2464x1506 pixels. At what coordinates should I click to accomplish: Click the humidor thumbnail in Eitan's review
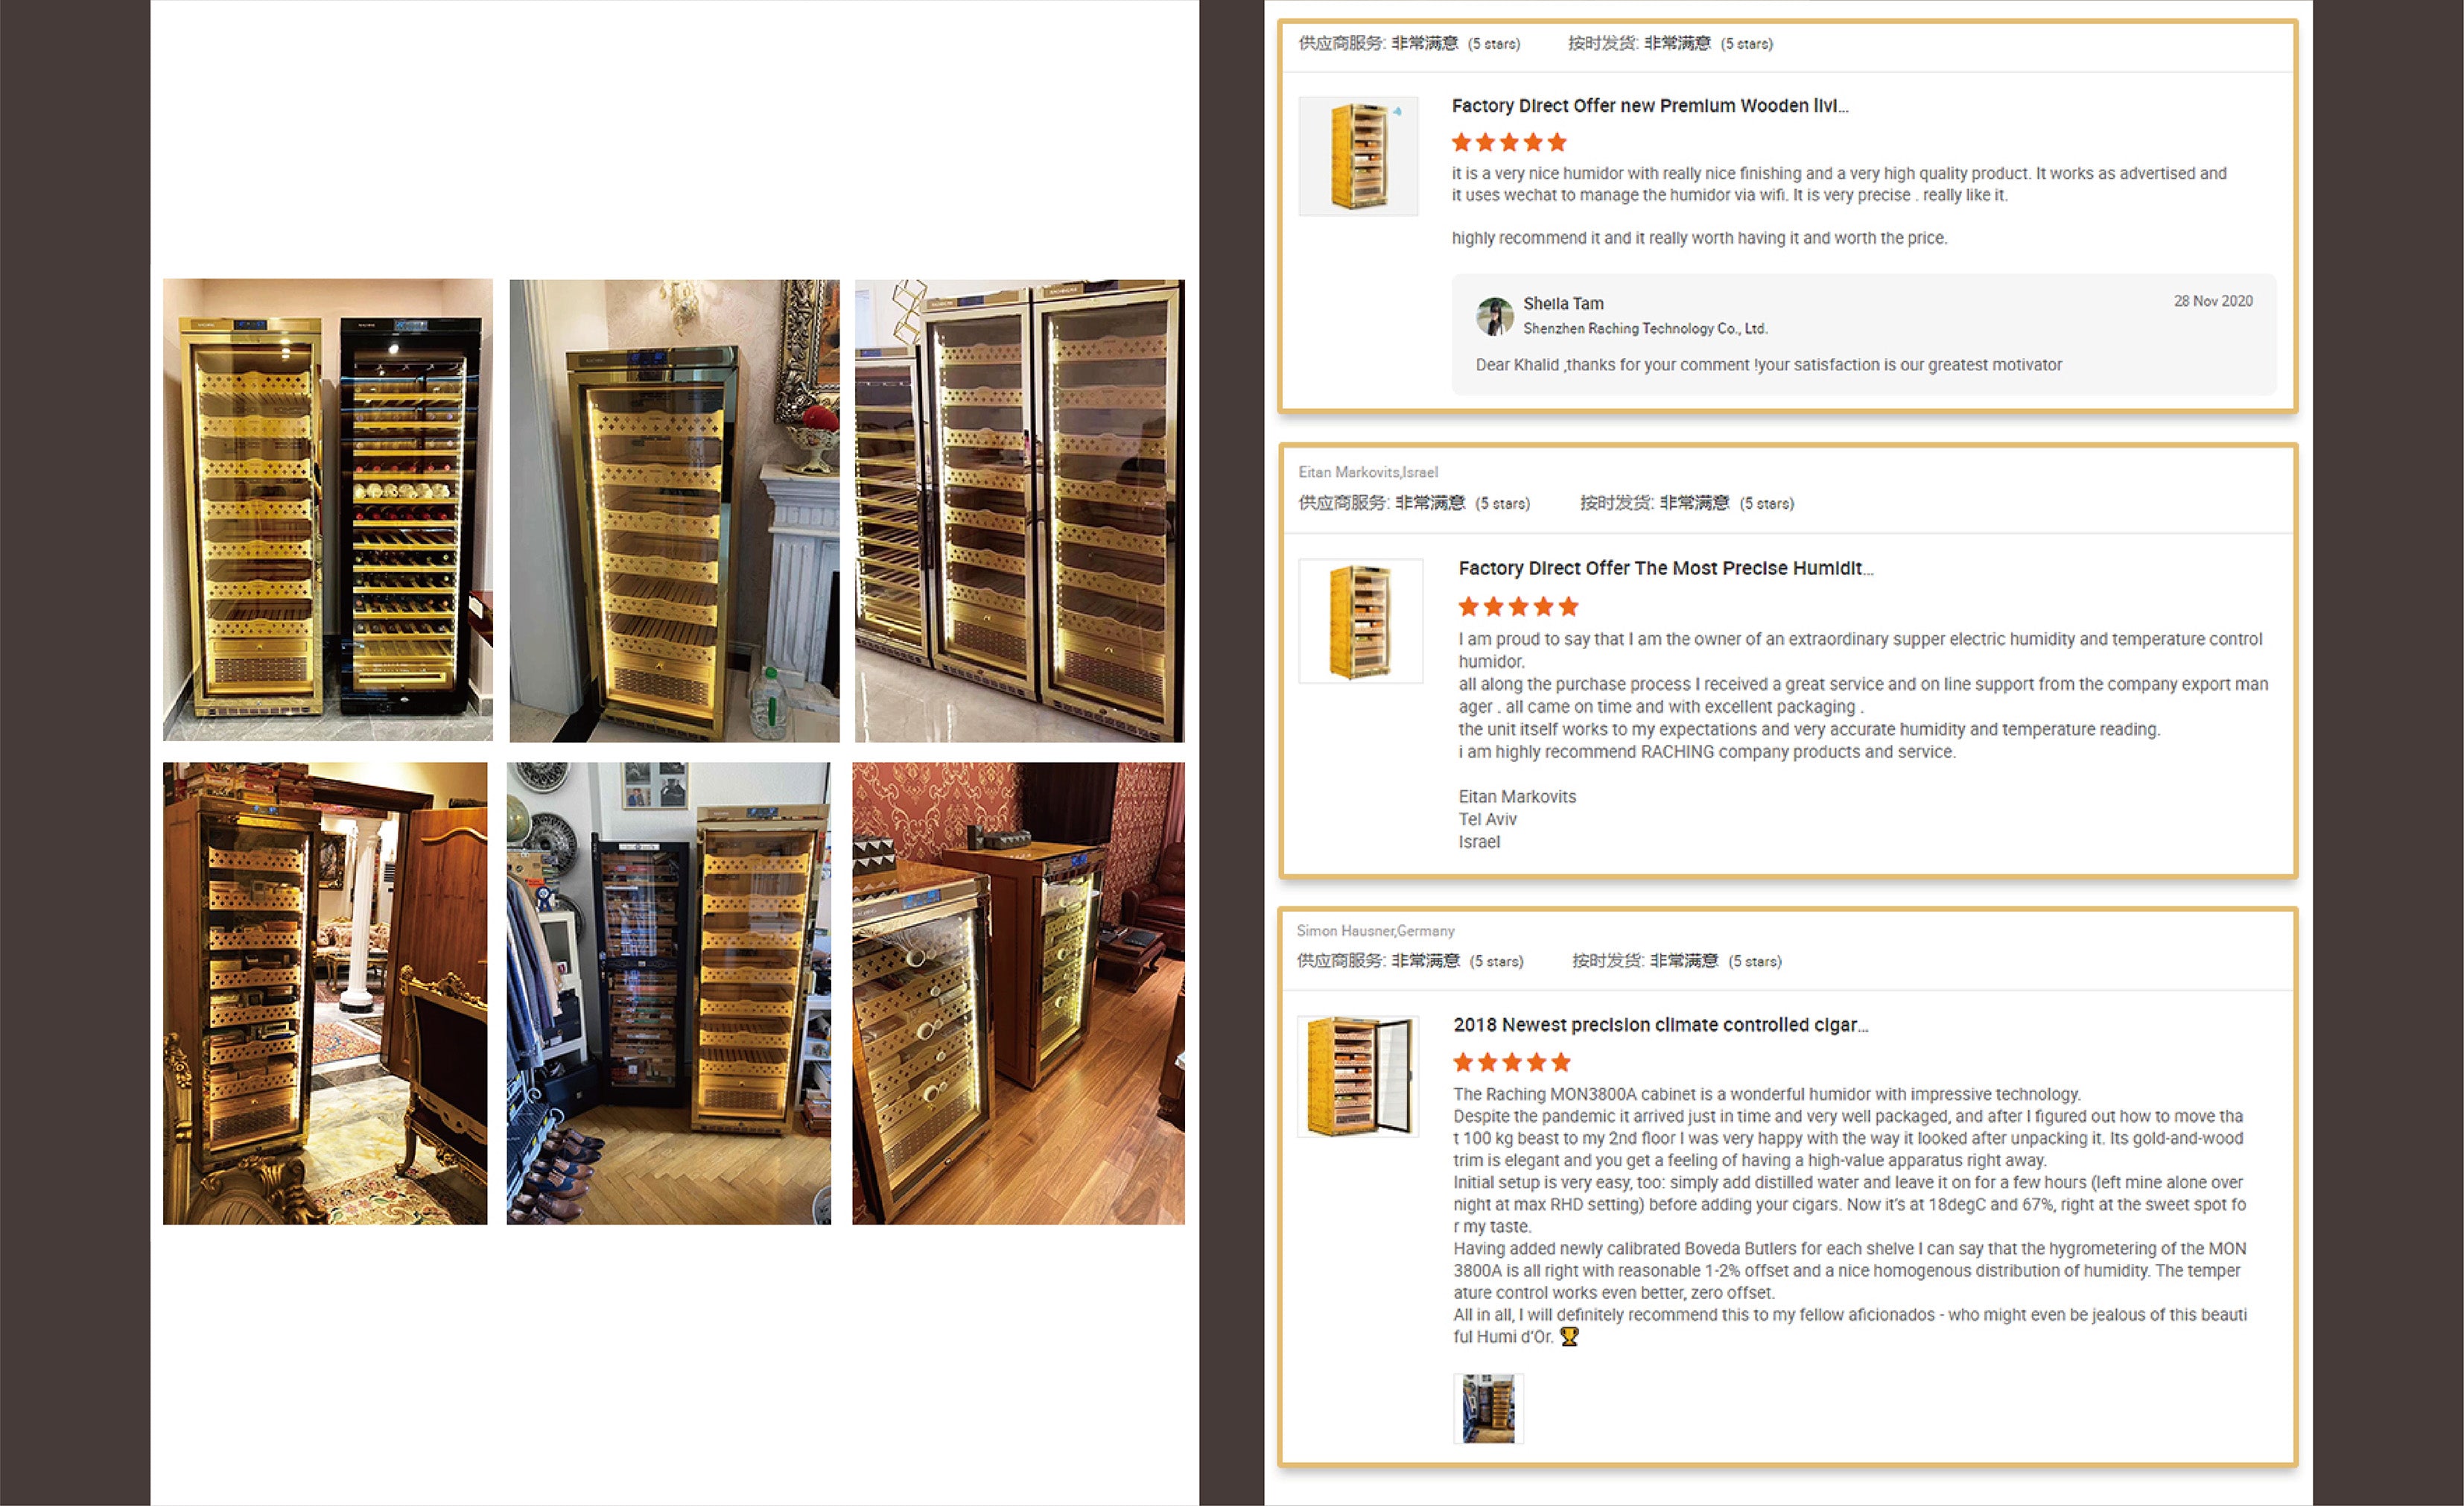pyautogui.click(x=1360, y=621)
